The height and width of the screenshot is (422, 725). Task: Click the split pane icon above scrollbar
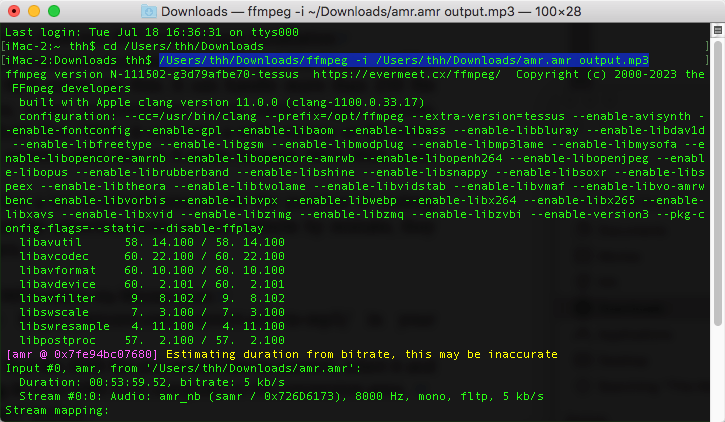718,31
